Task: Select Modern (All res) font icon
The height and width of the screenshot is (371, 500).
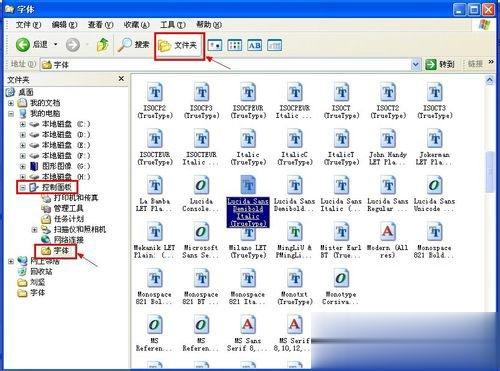Action: click(387, 240)
